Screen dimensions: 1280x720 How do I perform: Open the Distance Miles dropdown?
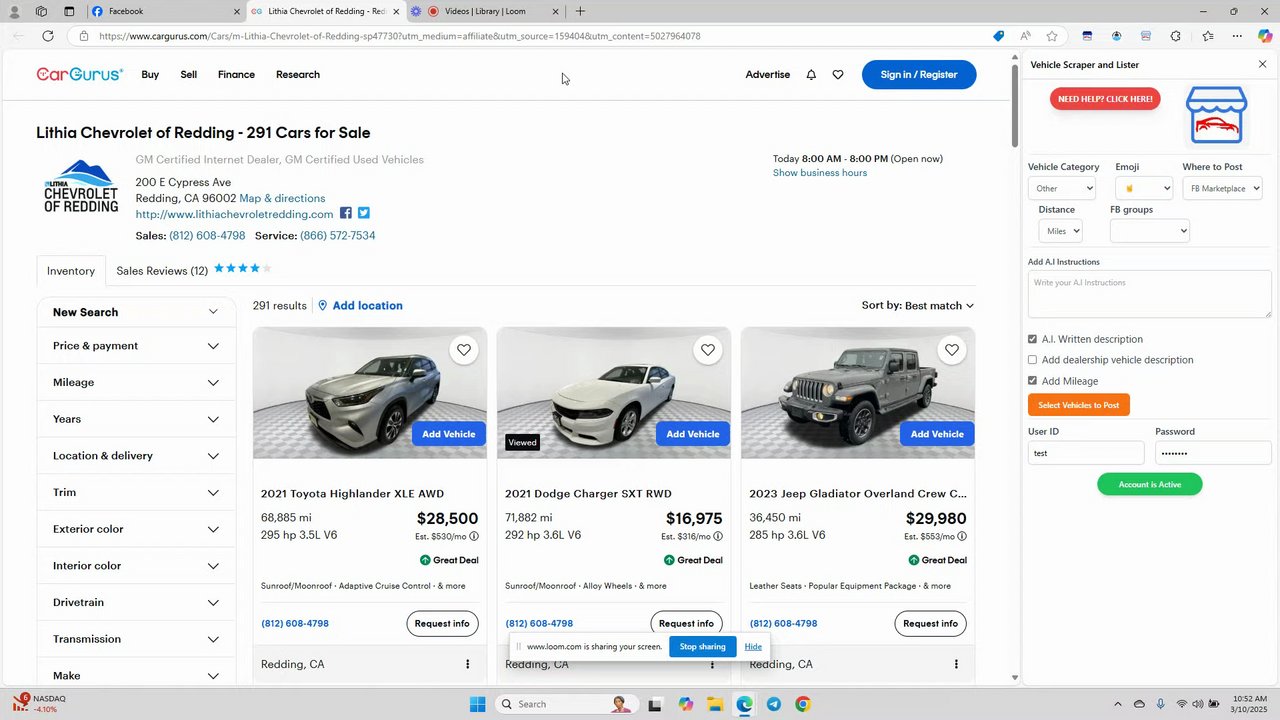click(x=1060, y=231)
